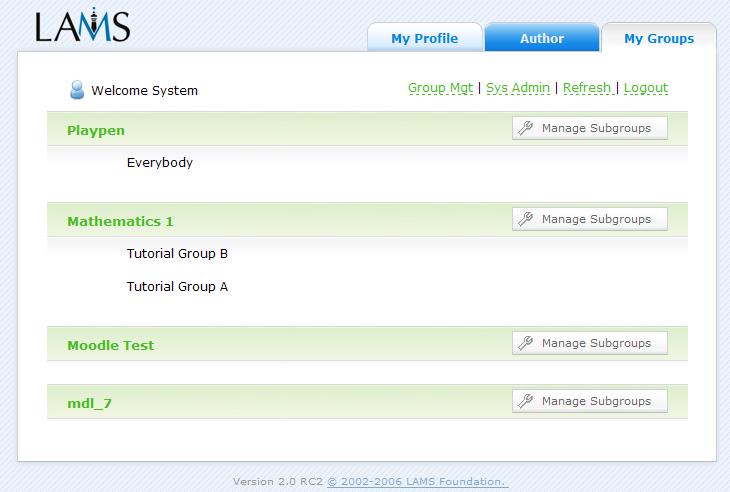This screenshot has height=492, width=730.
Task: Click wrench icon in Moodle Test row
Action: [526, 343]
